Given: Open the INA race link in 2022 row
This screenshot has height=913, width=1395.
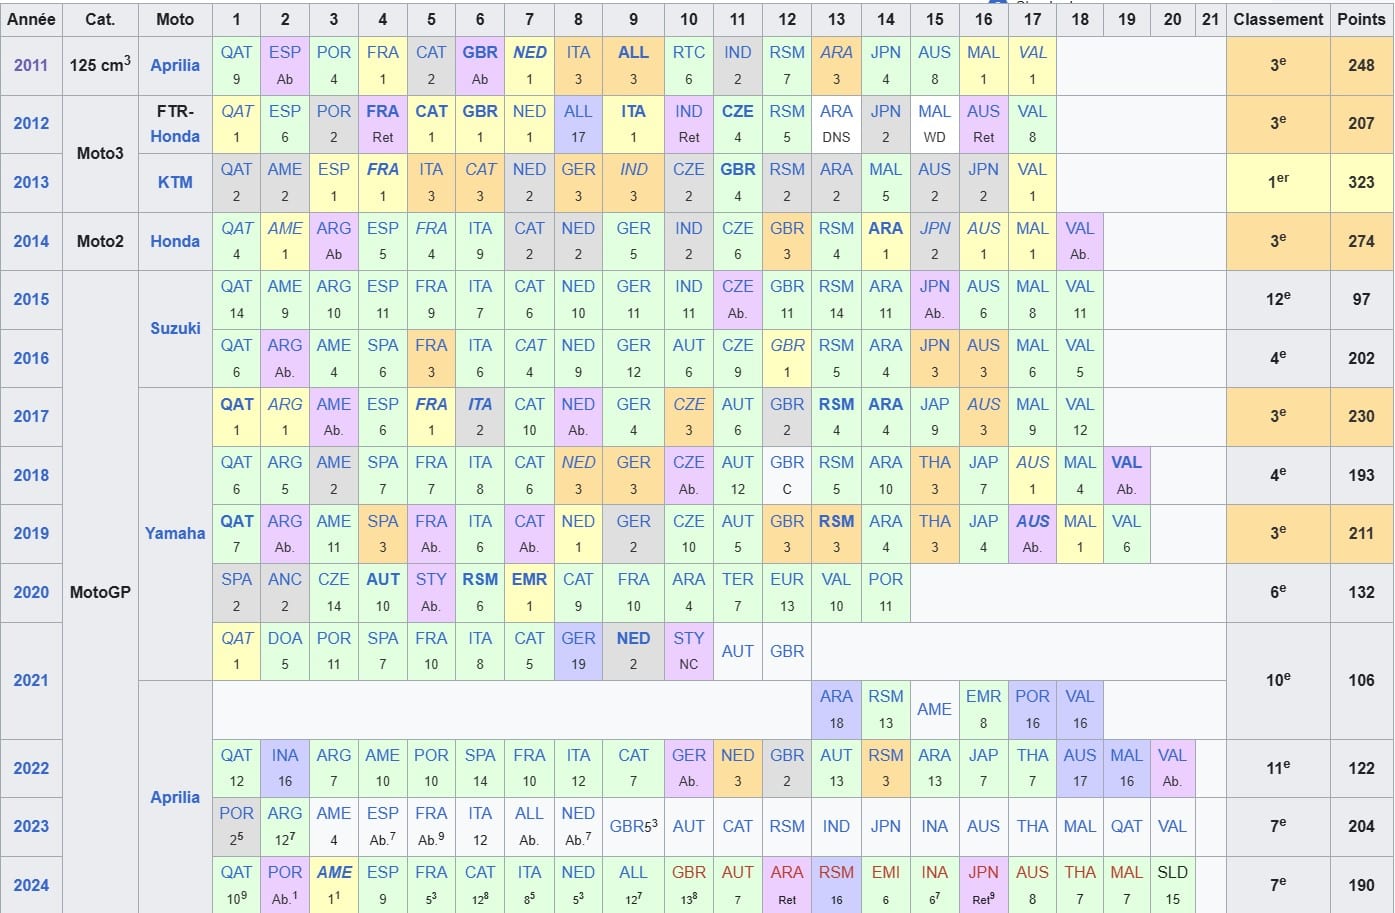Looking at the screenshot, I should tap(285, 755).
